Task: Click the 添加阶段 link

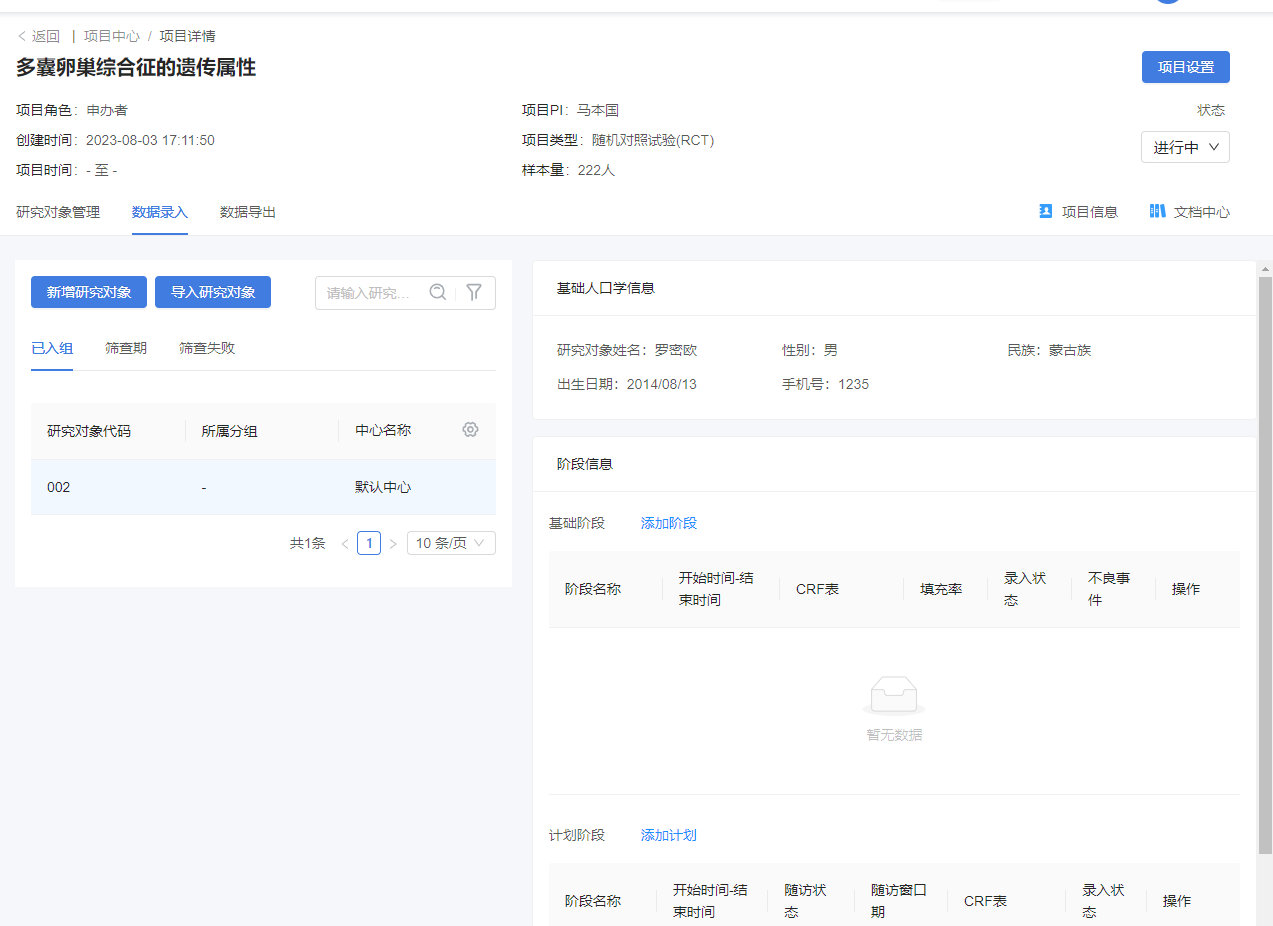Action: coord(668,523)
